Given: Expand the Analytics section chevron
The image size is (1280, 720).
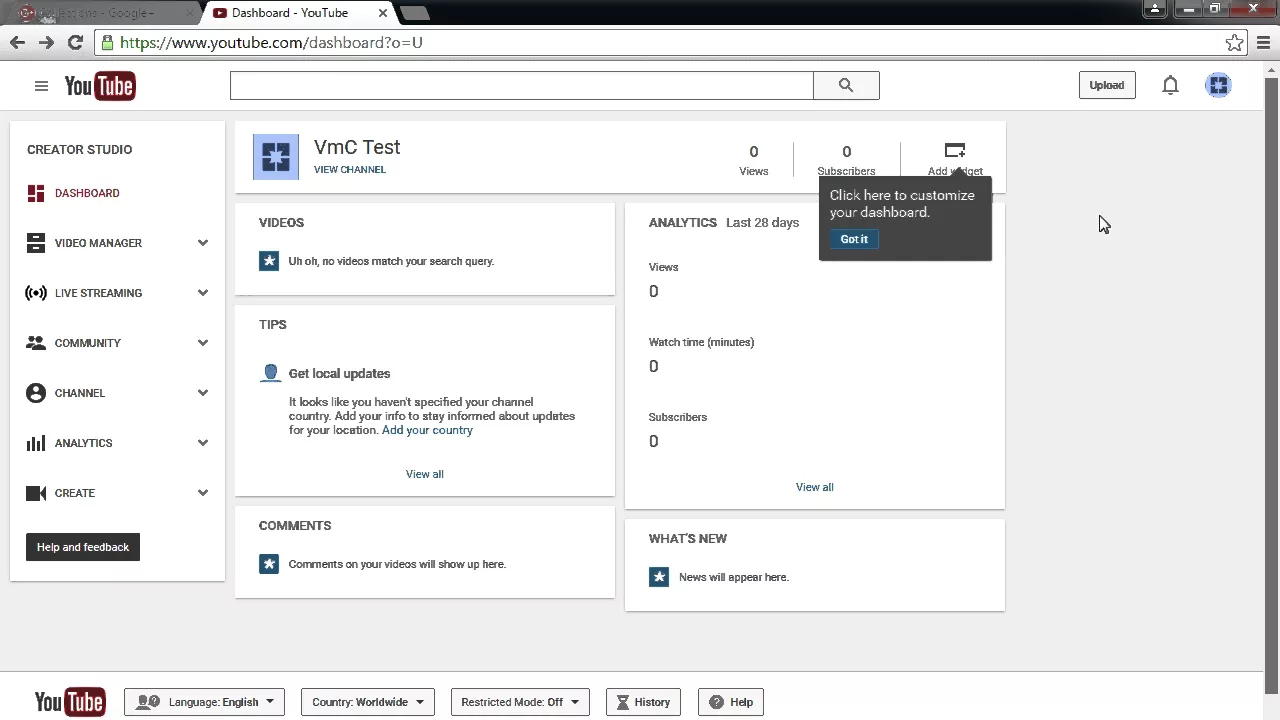Looking at the screenshot, I should tap(203, 443).
